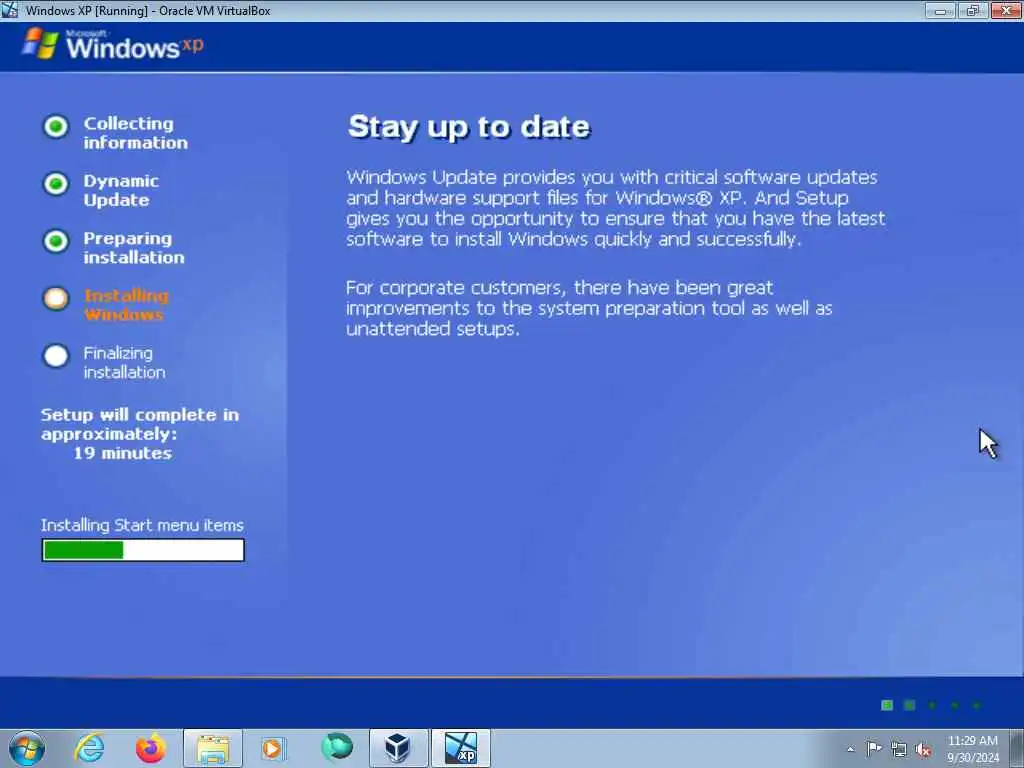The width and height of the screenshot is (1024, 768).
Task: Open network status tray icon
Action: click(x=899, y=749)
